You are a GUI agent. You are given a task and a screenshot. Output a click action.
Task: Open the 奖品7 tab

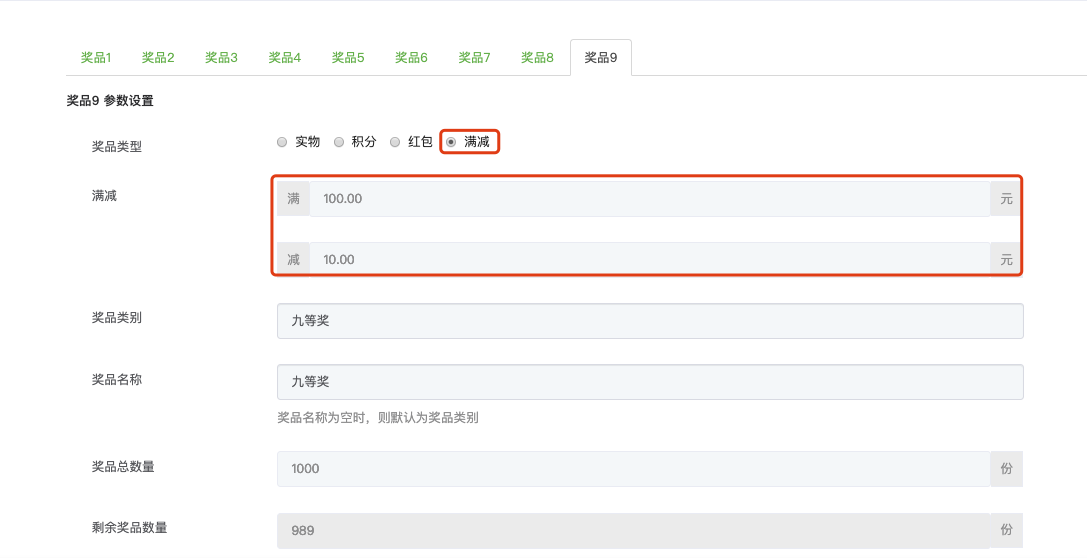tap(474, 58)
